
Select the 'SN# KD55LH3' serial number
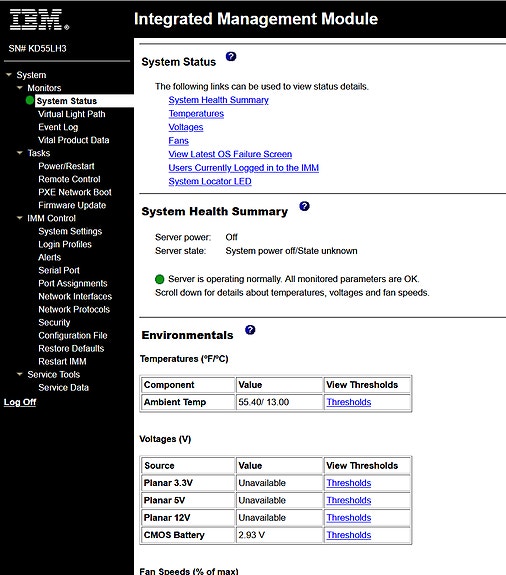point(37,48)
